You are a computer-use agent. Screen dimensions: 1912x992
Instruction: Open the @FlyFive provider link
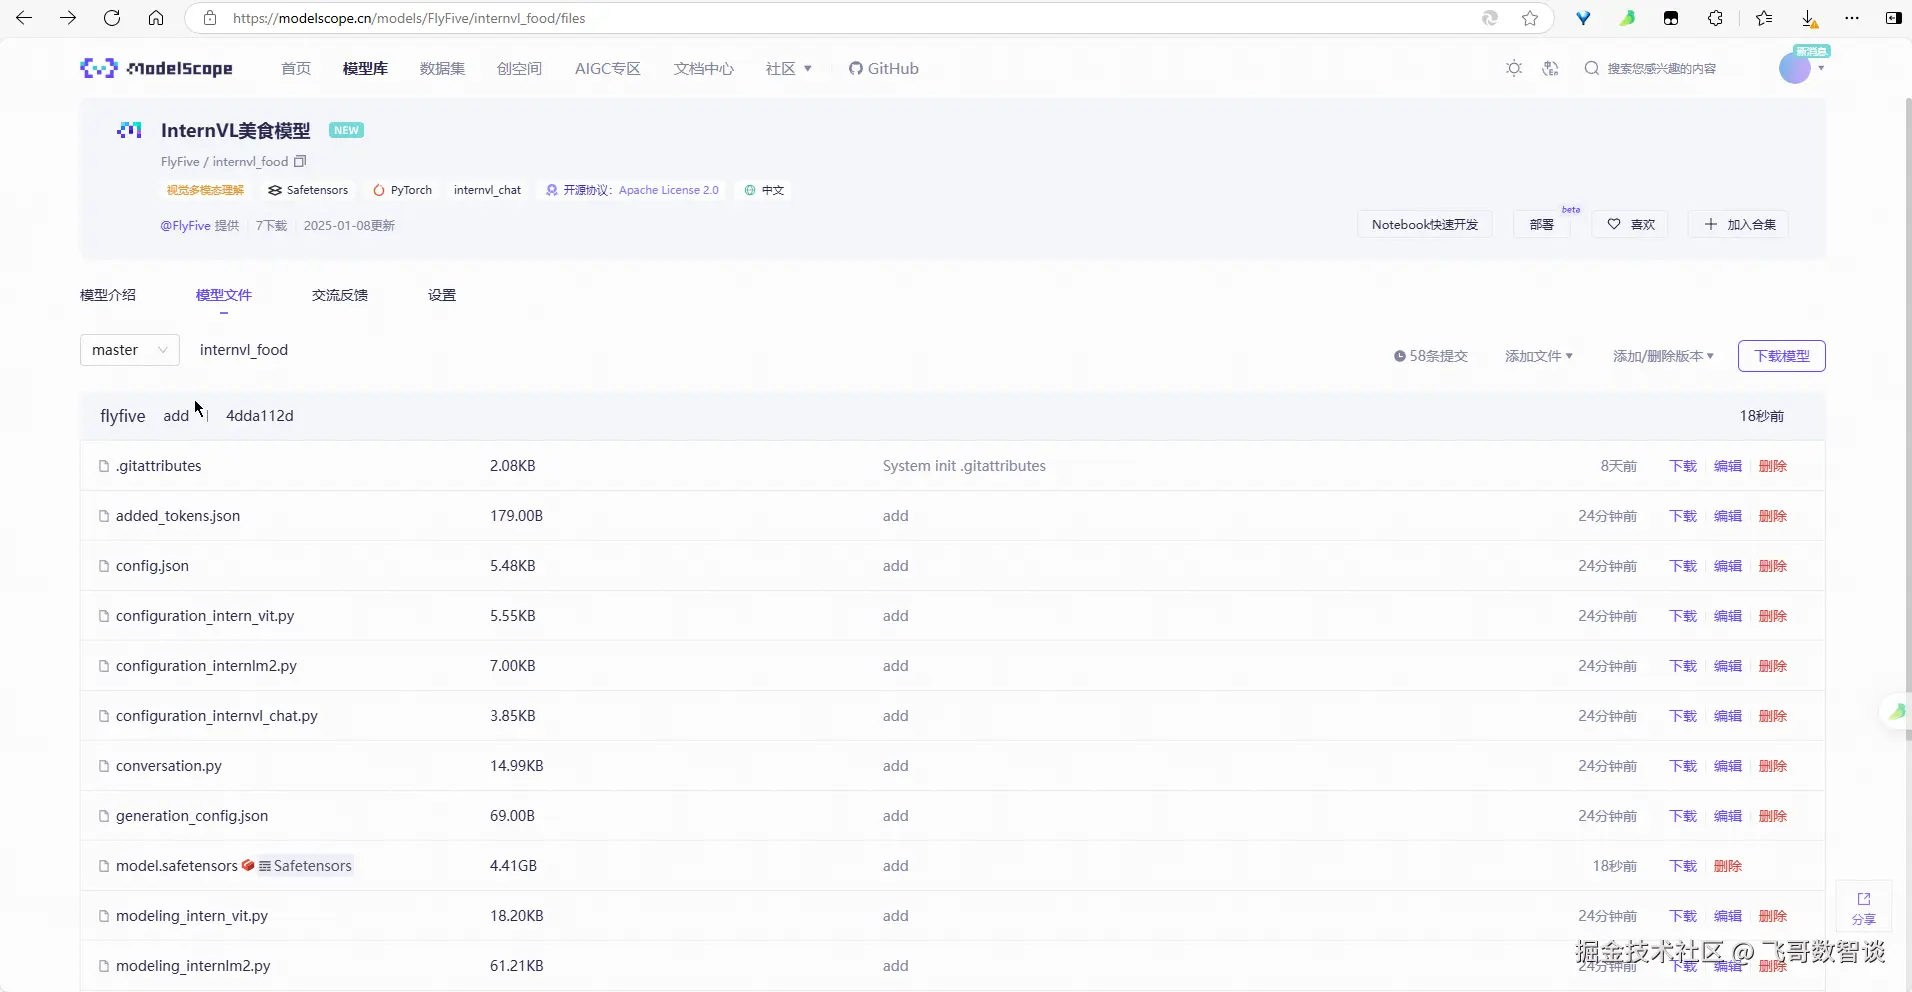point(186,225)
